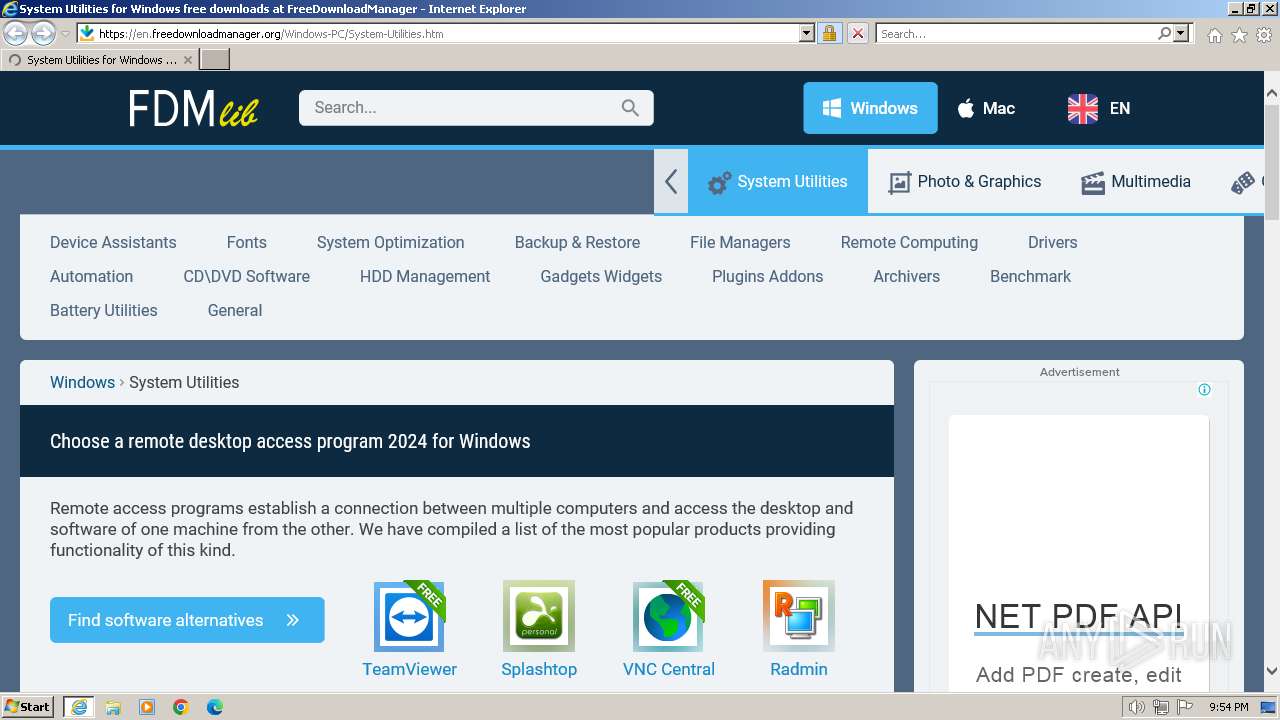Open IE Favorites star icon

(1239, 35)
